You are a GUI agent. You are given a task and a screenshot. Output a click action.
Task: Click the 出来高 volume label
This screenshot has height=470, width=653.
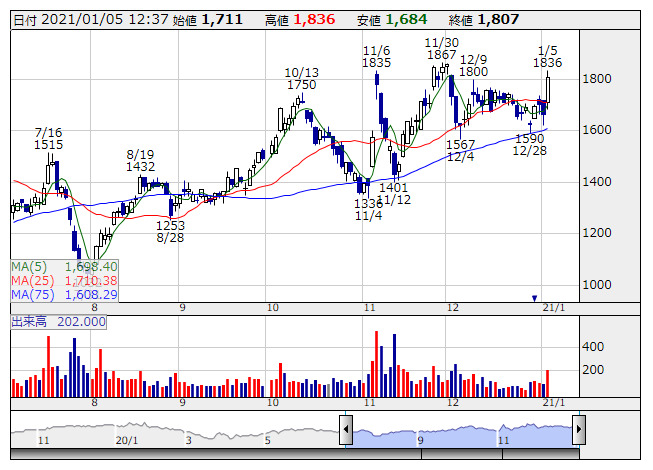29,321
